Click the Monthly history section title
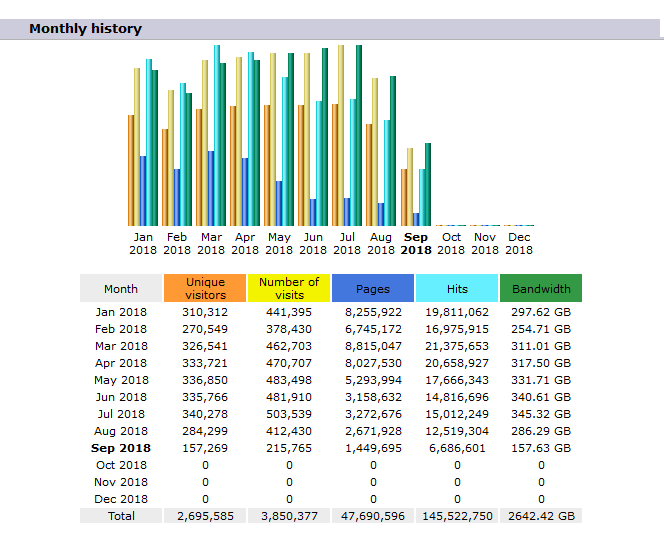Viewport: 664px width, 540px height. coord(85,29)
